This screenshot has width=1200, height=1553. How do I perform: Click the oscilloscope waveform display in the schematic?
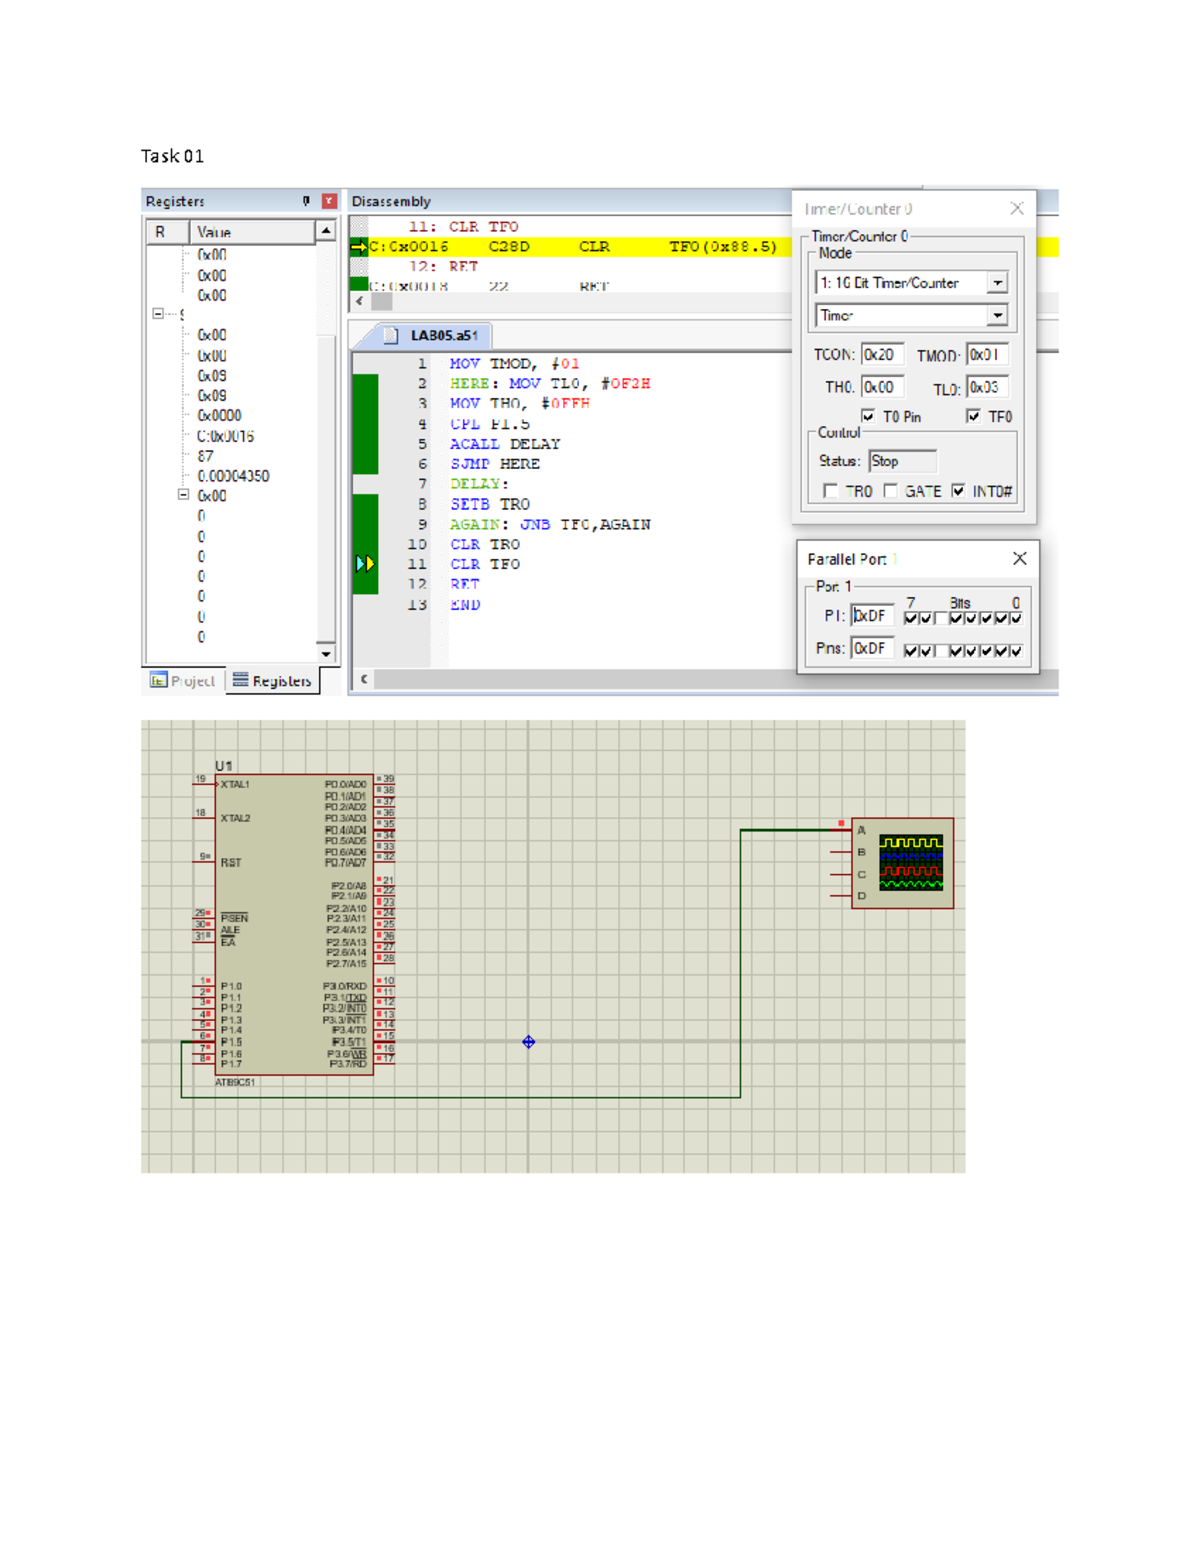click(x=910, y=862)
